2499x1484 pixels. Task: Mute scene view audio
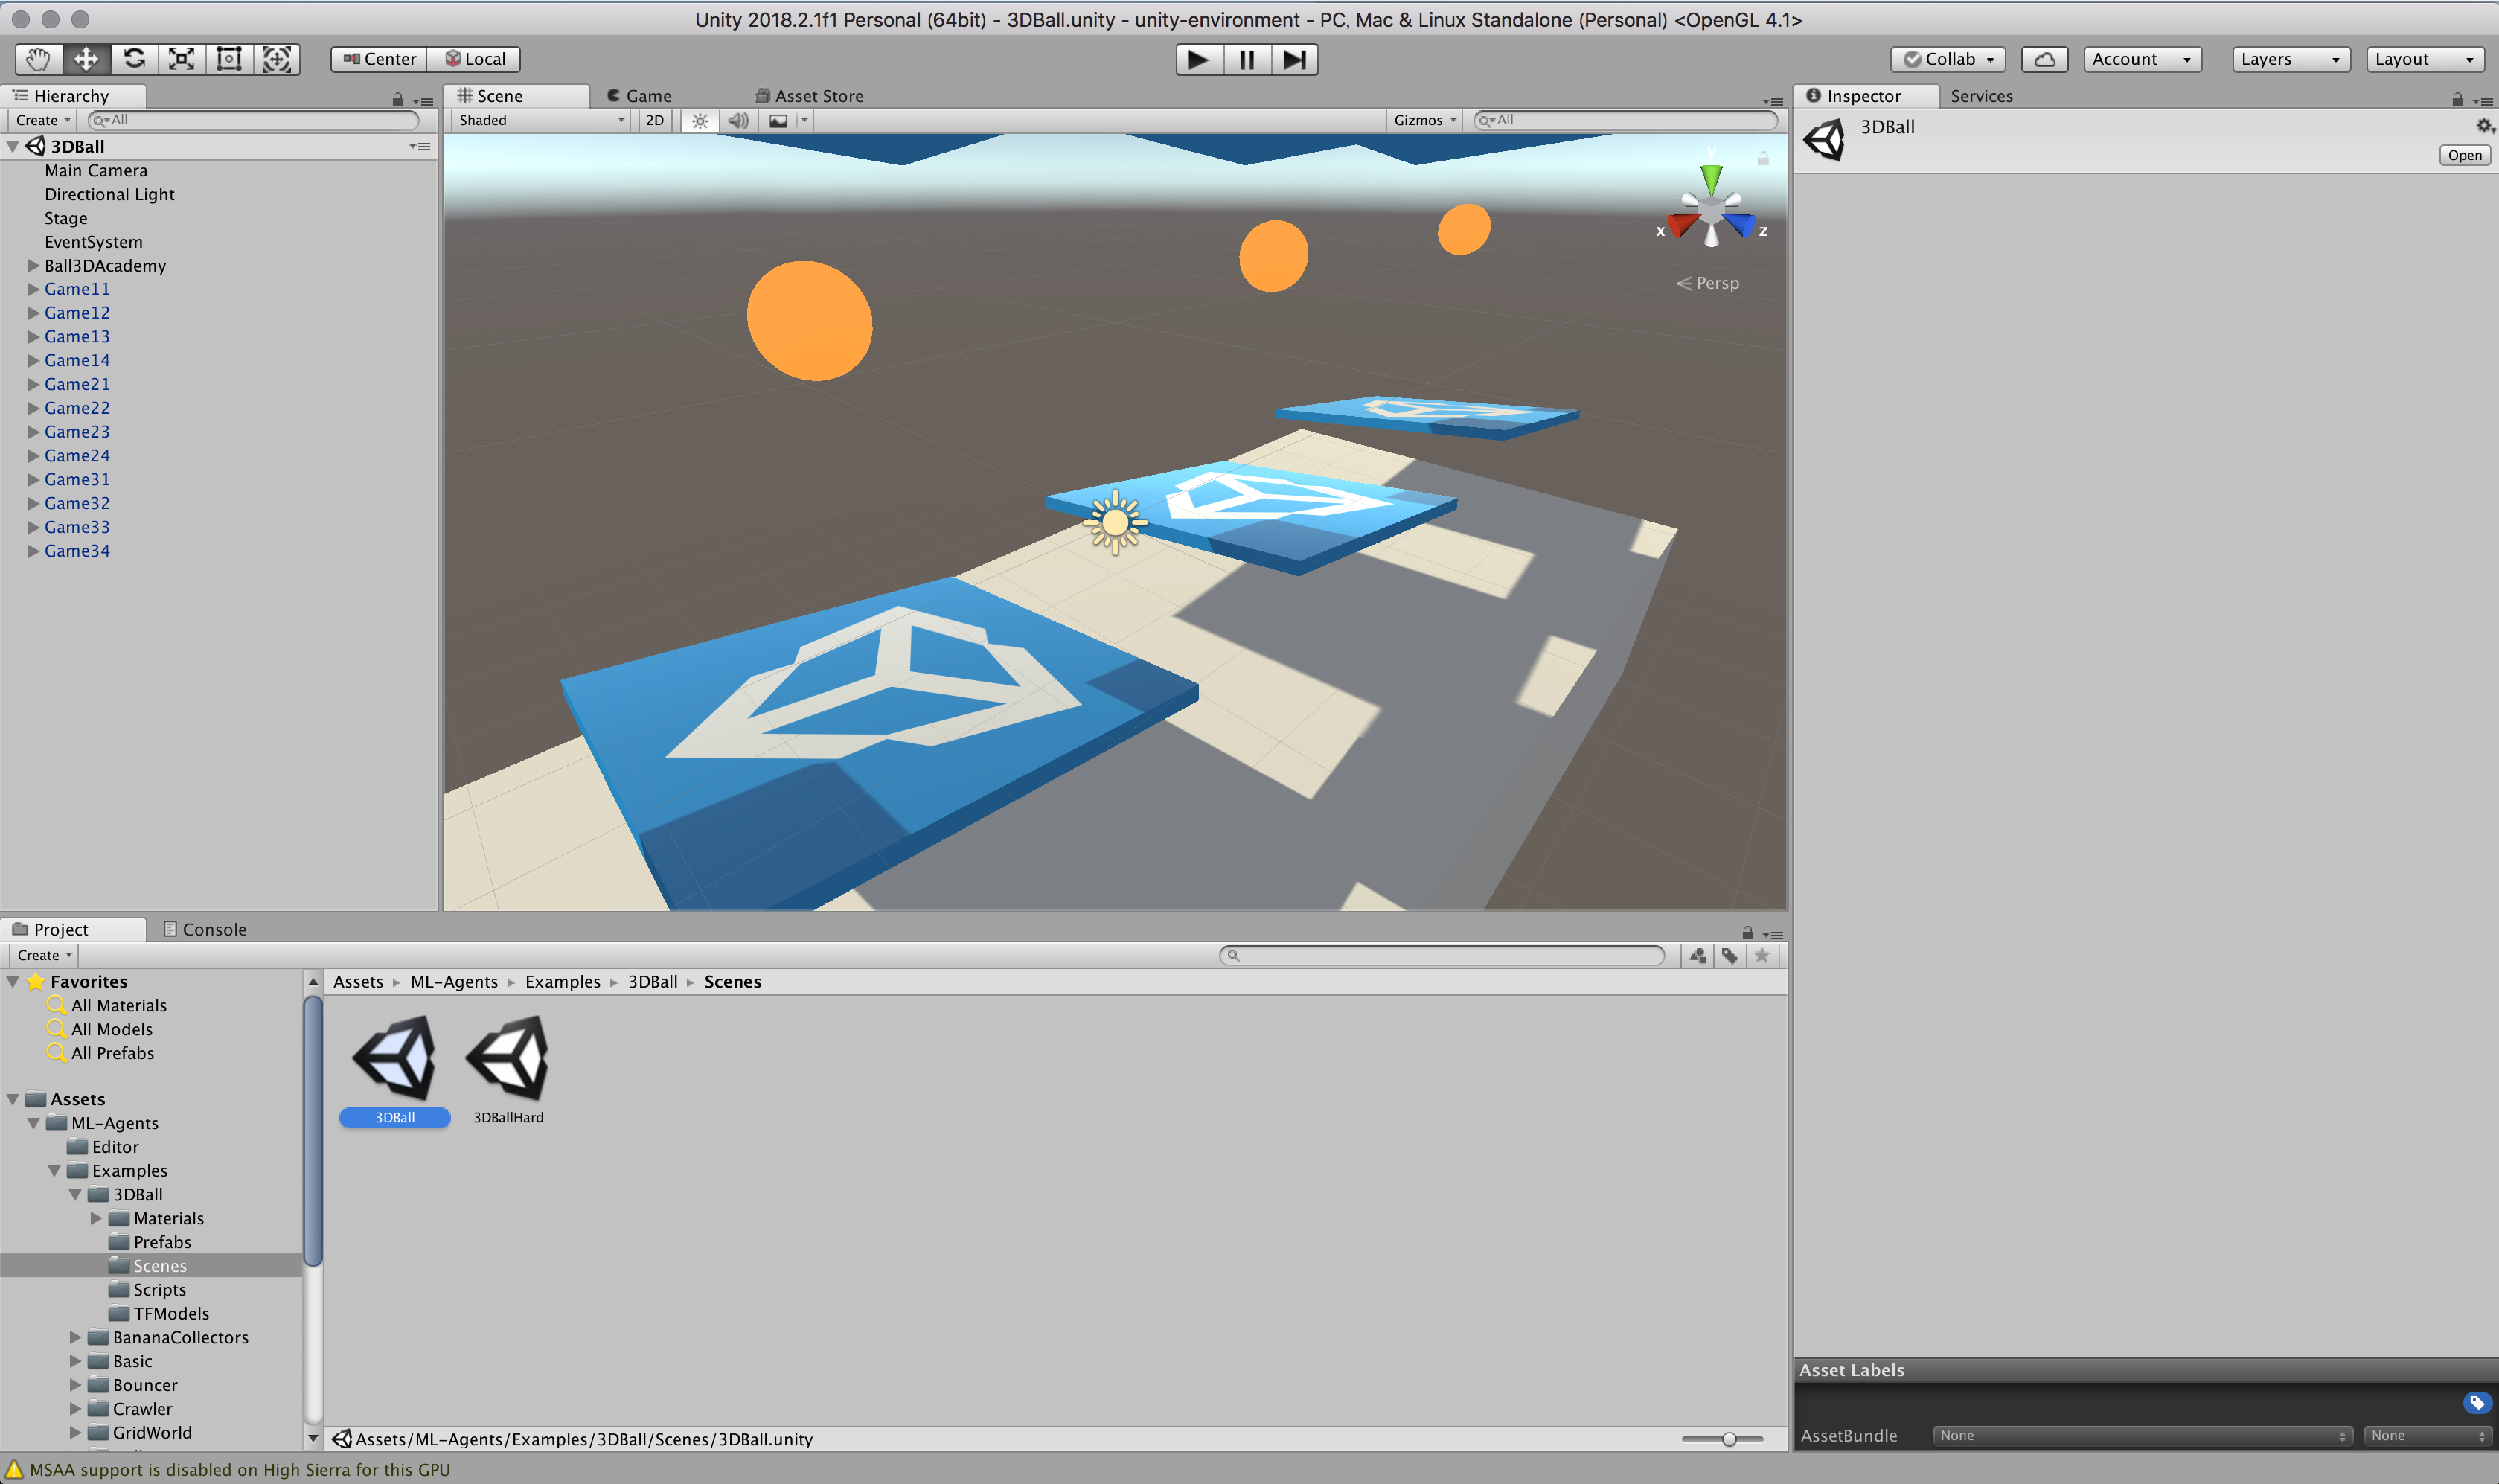pos(738,120)
